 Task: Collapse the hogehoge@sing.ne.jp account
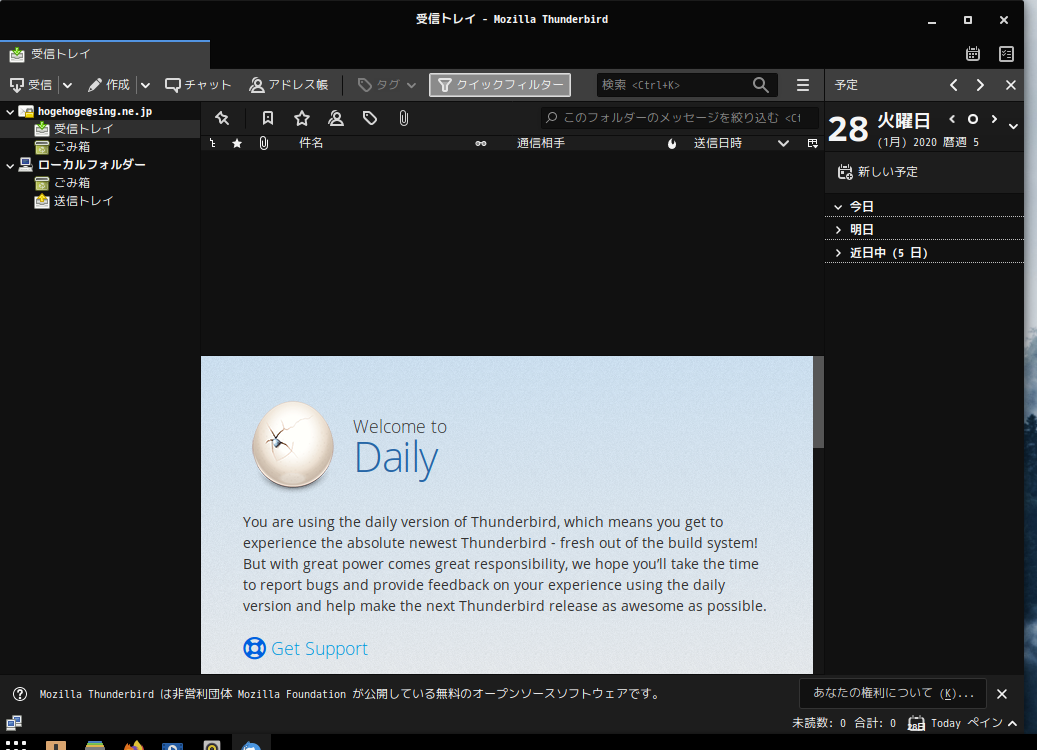pos(10,112)
